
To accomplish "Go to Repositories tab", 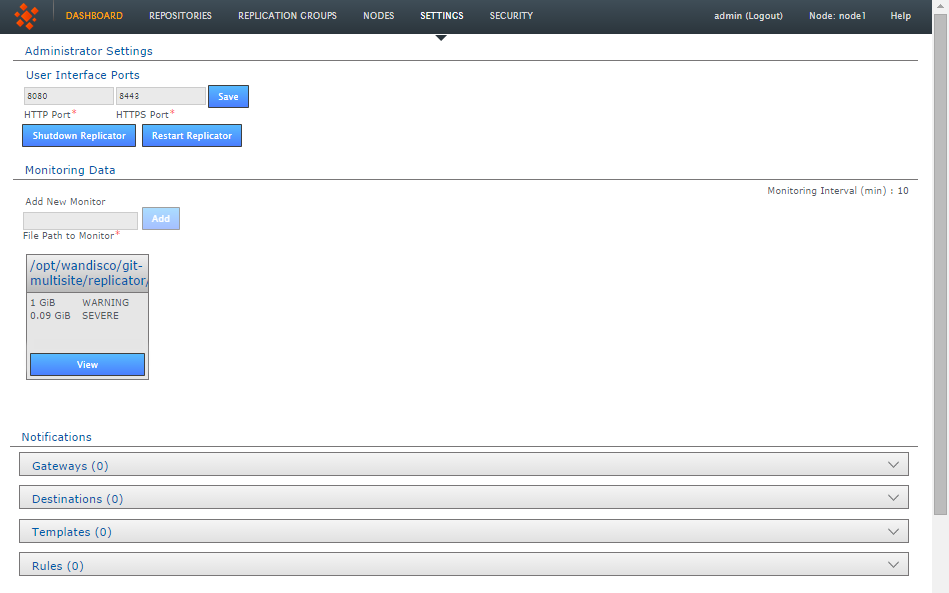I will [x=180, y=16].
